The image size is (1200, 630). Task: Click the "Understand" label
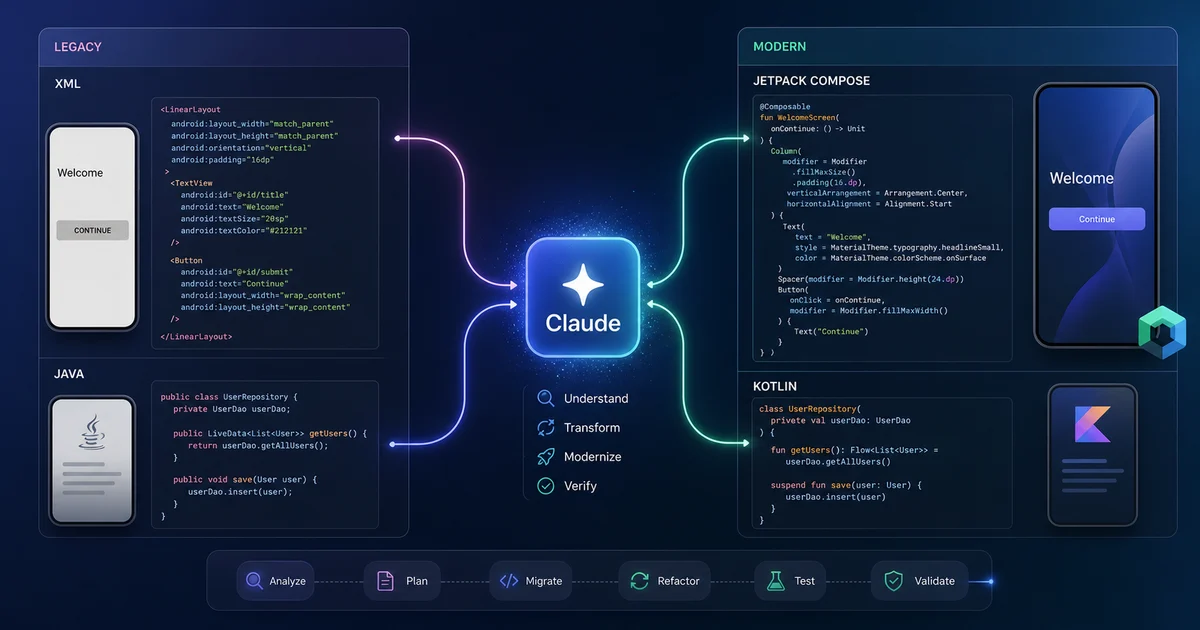point(596,398)
